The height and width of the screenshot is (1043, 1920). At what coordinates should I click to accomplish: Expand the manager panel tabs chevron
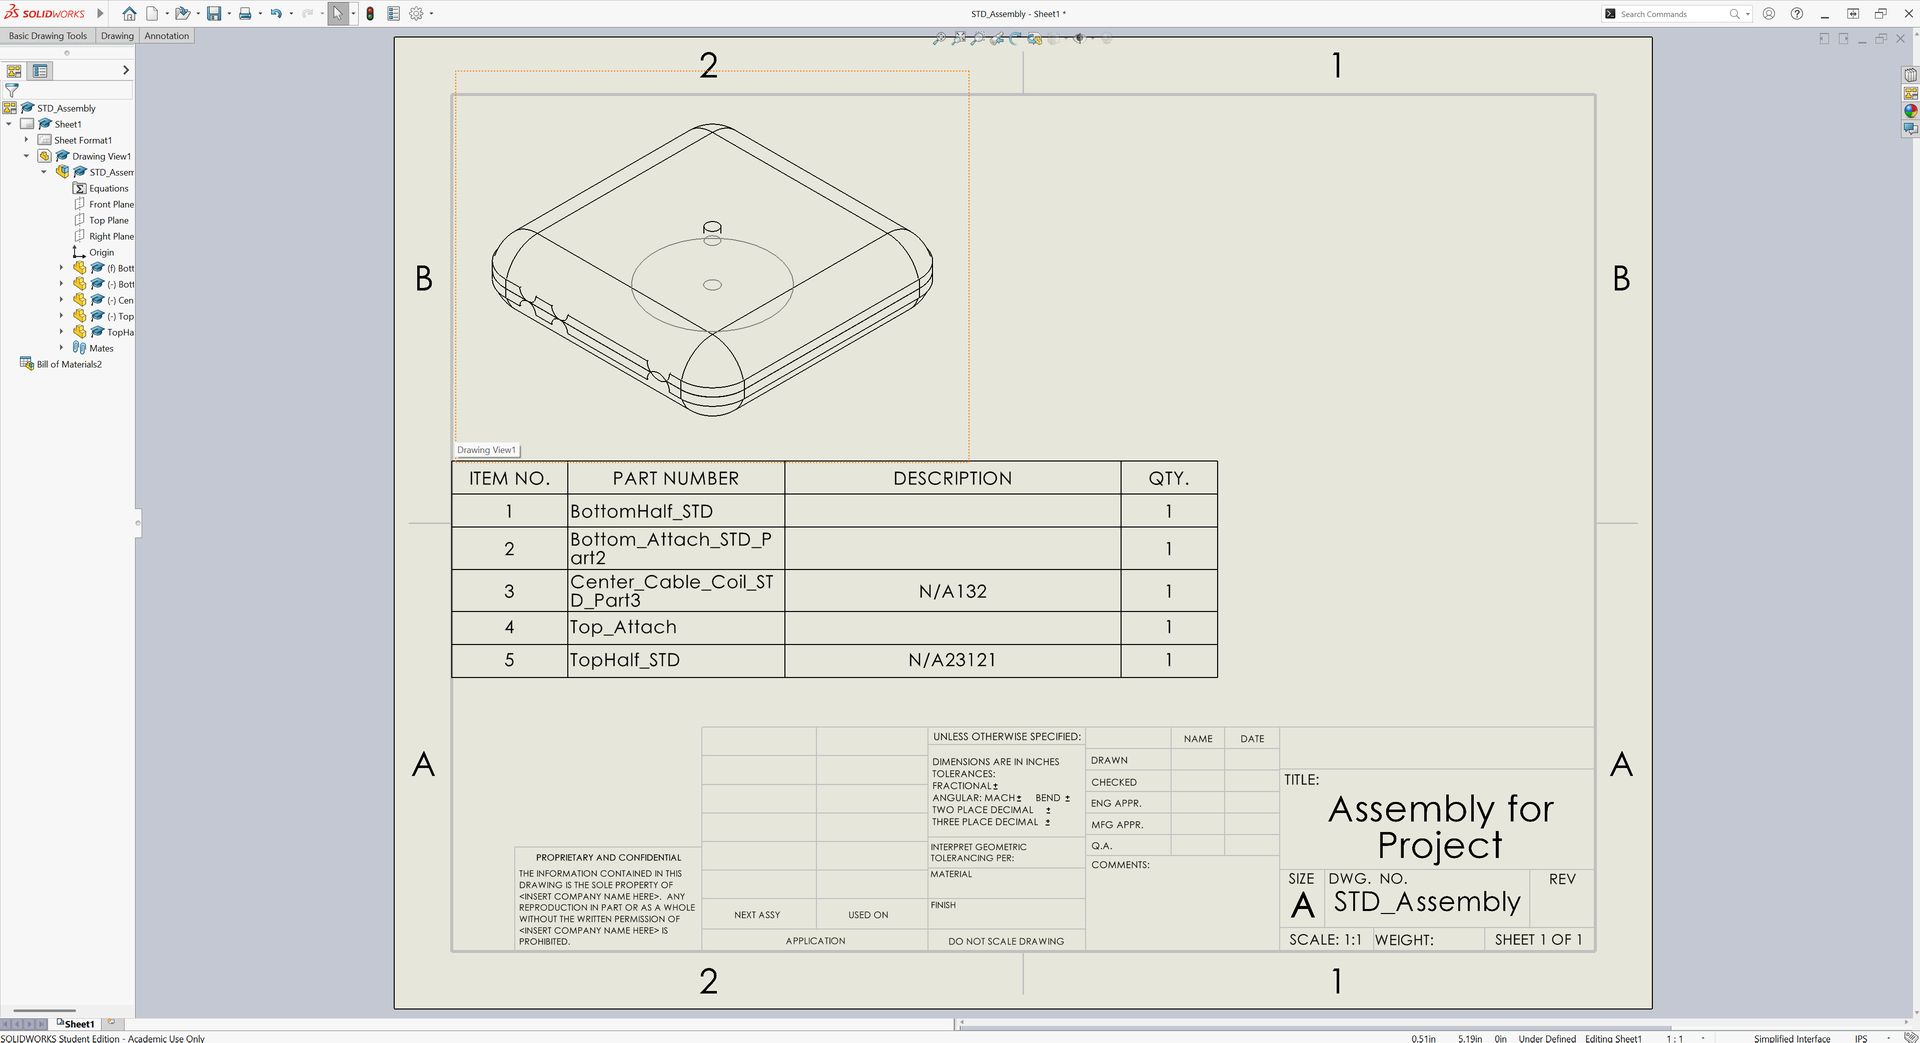(x=125, y=70)
